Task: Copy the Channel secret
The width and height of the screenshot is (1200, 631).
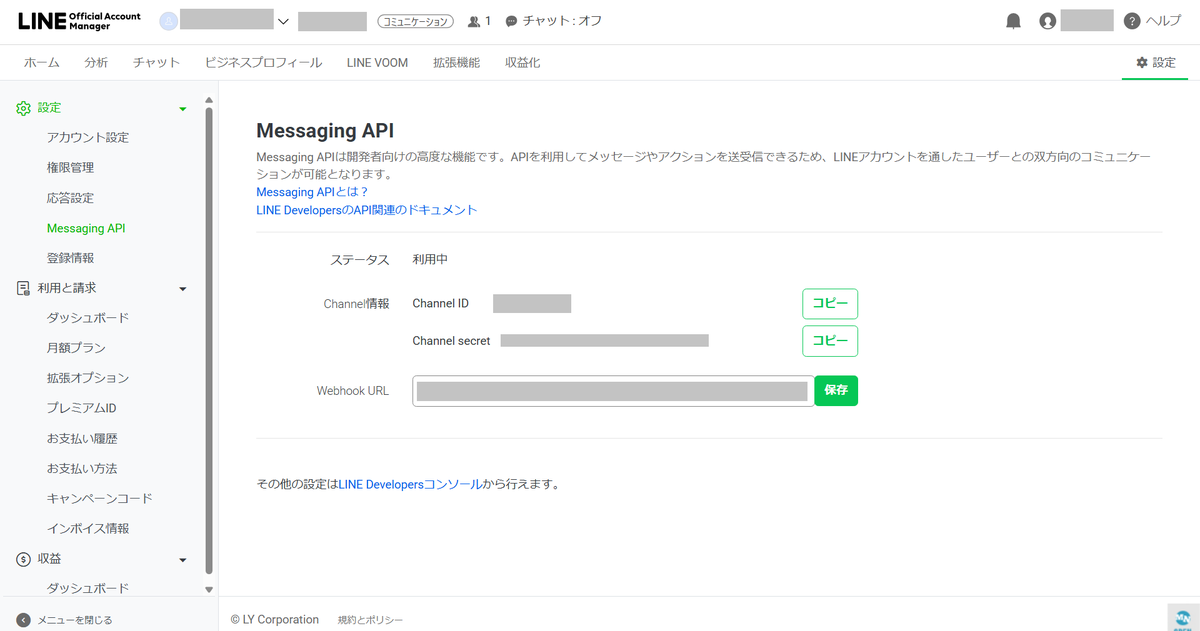Action: coord(830,341)
